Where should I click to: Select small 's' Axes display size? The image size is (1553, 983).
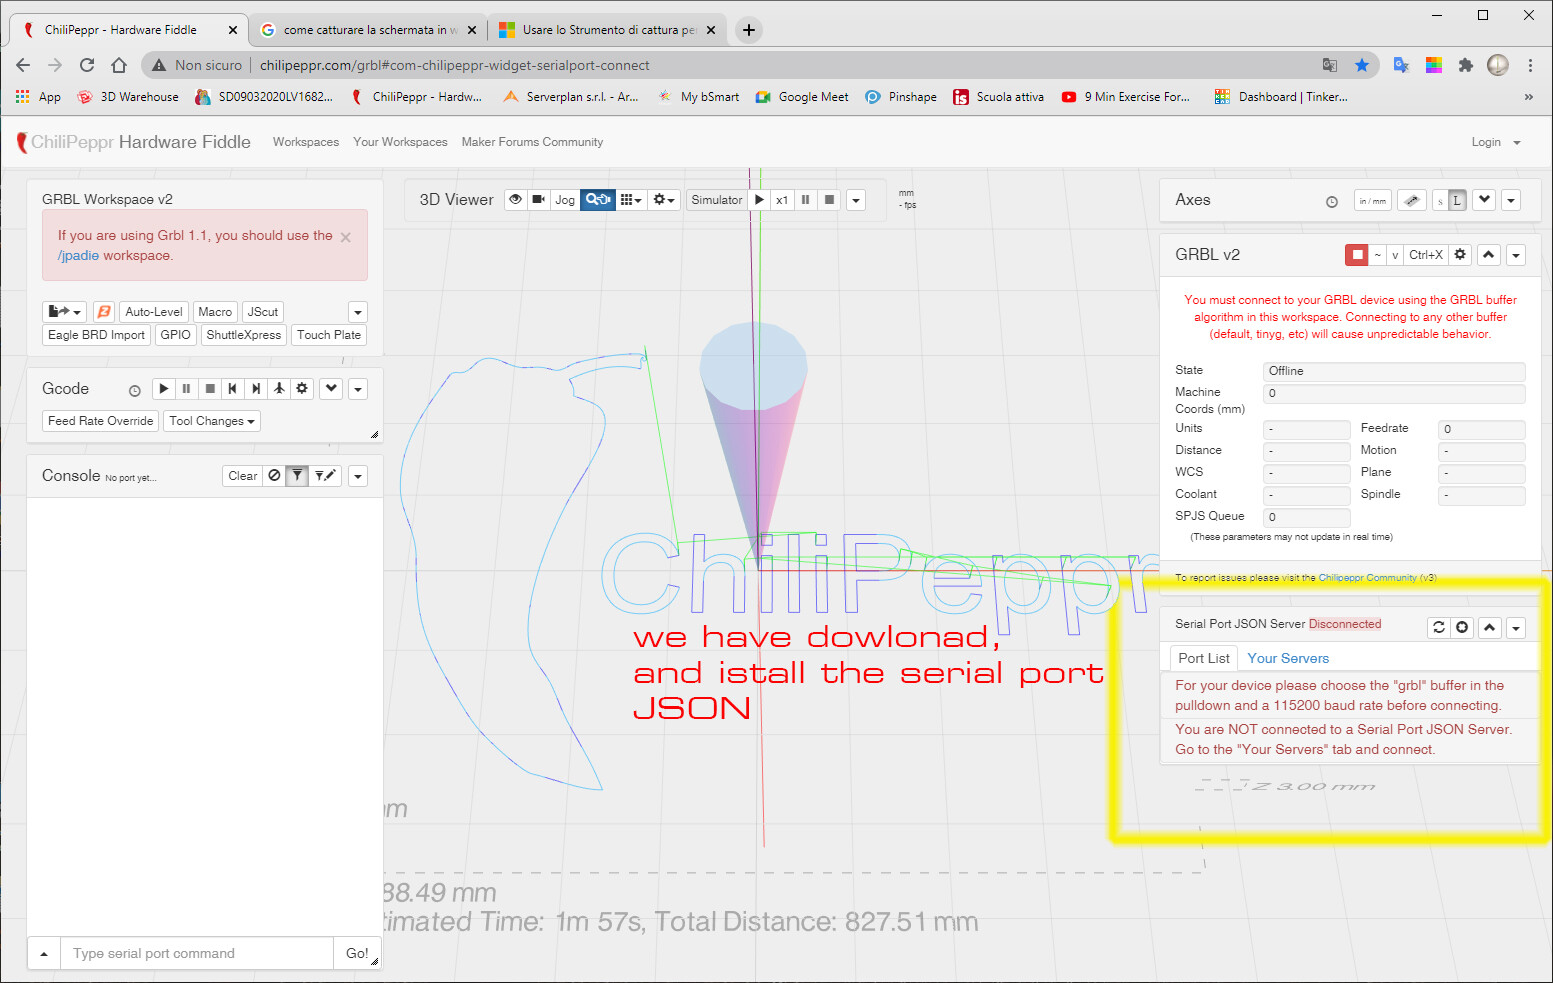point(1440,200)
